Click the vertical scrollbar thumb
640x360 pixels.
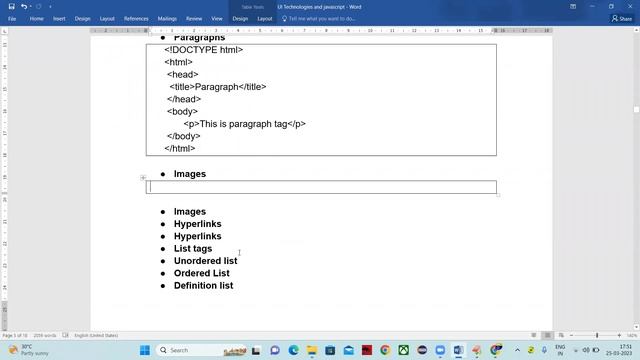[x=636, y=109]
